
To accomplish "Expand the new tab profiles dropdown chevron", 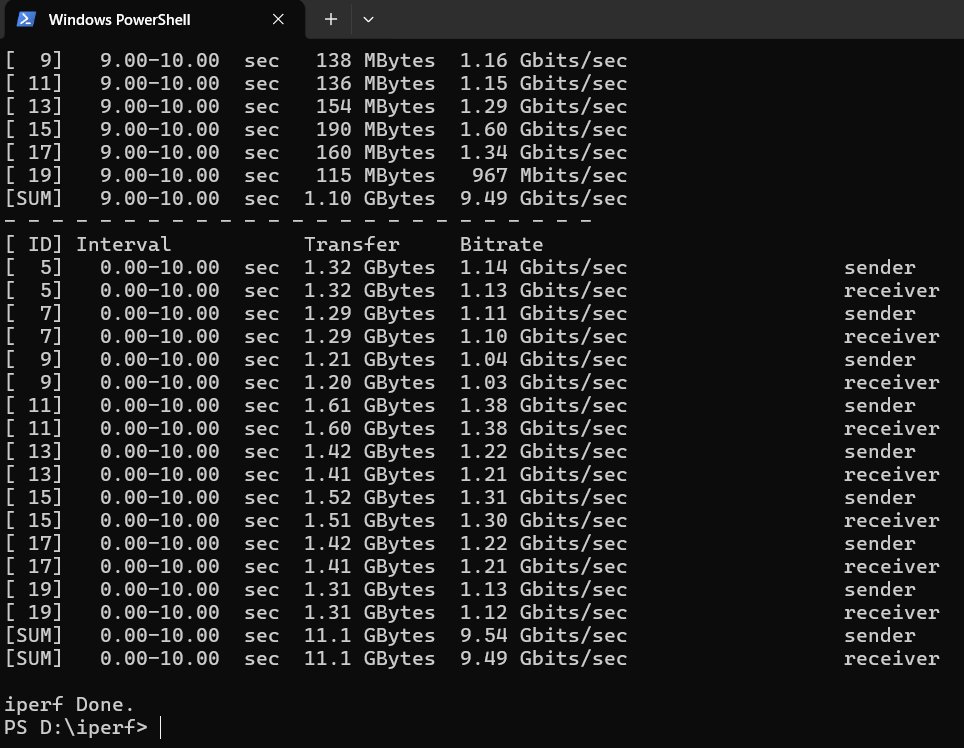I will 368,19.
